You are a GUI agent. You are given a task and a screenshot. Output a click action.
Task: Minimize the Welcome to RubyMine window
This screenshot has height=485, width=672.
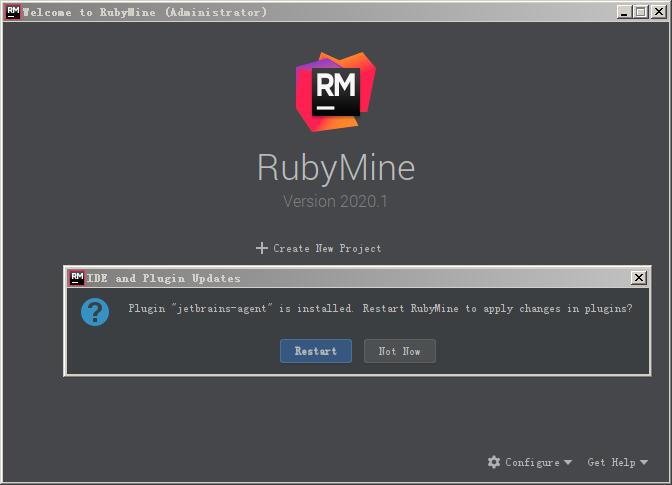point(624,12)
